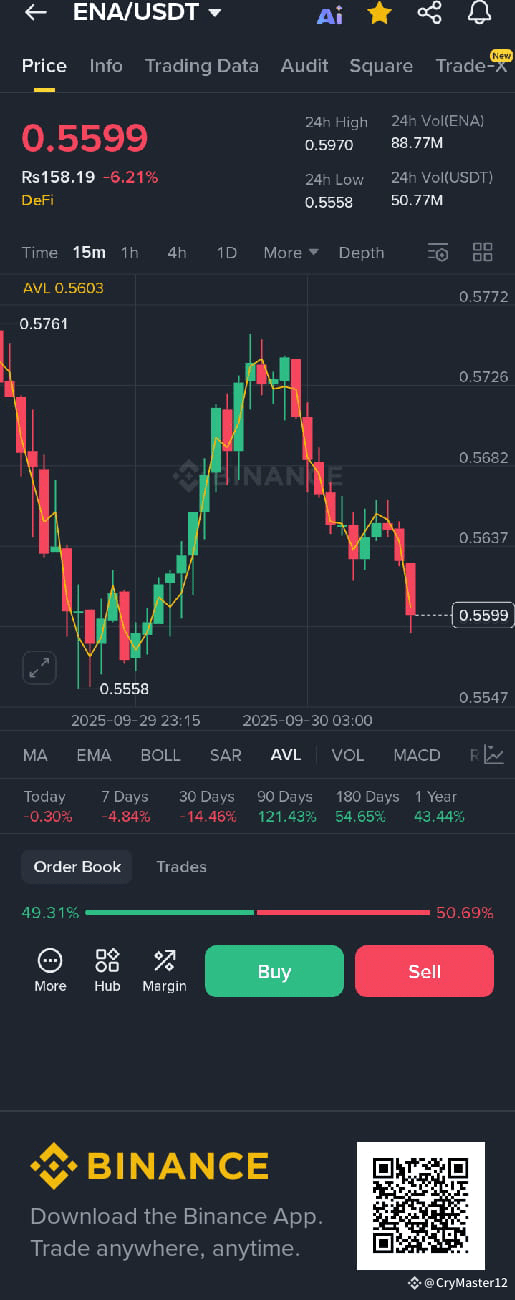This screenshot has width=515, height=1300.
Task: Open the Trade-X tab
Action: pyautogui.click(x=473, y=66)
